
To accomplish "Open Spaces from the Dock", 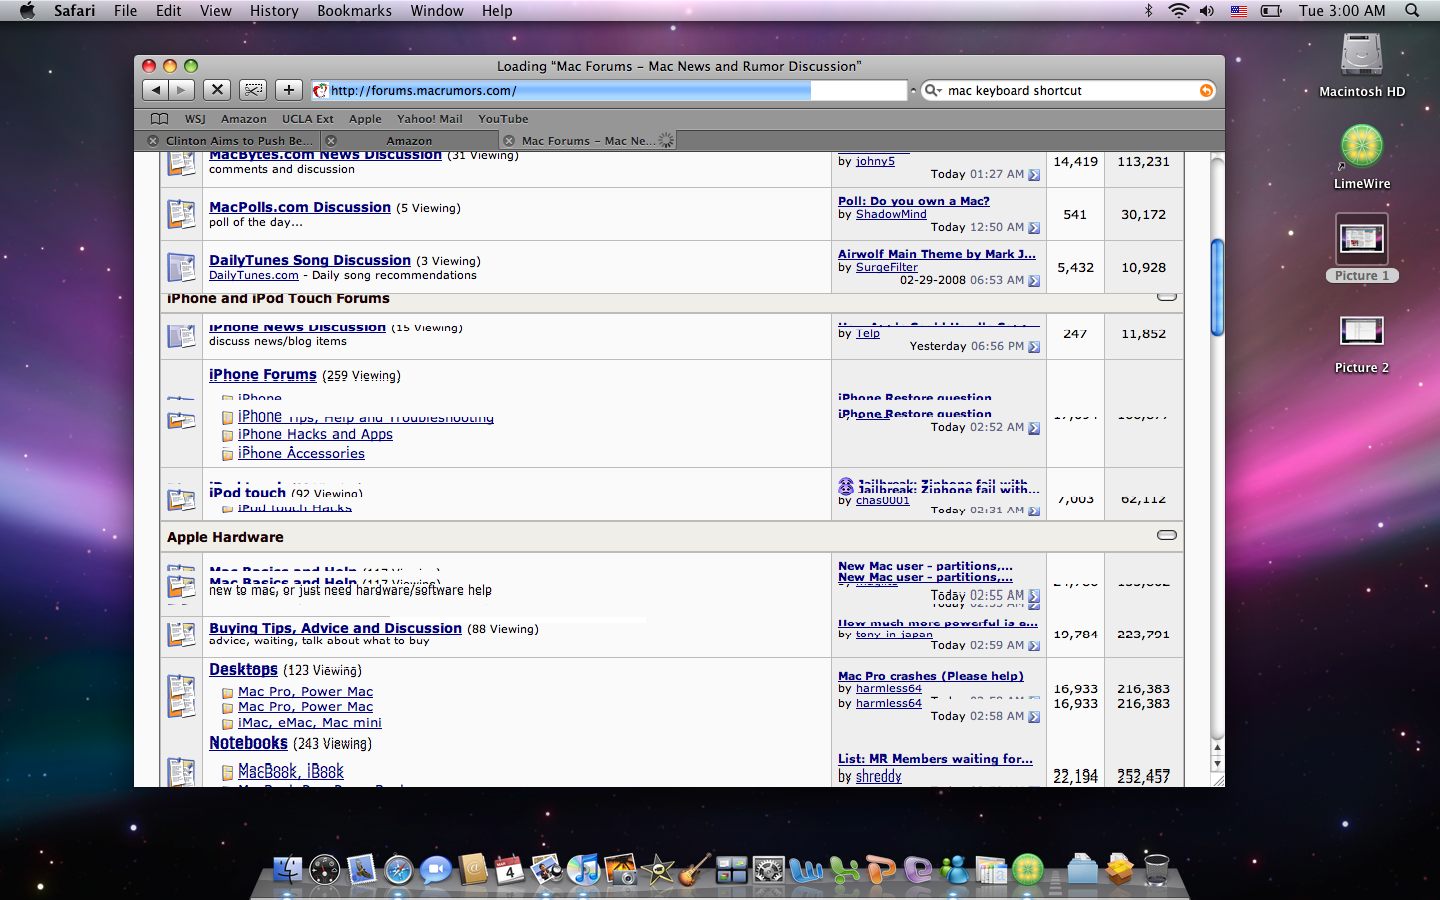I will (x=731, y=869).
